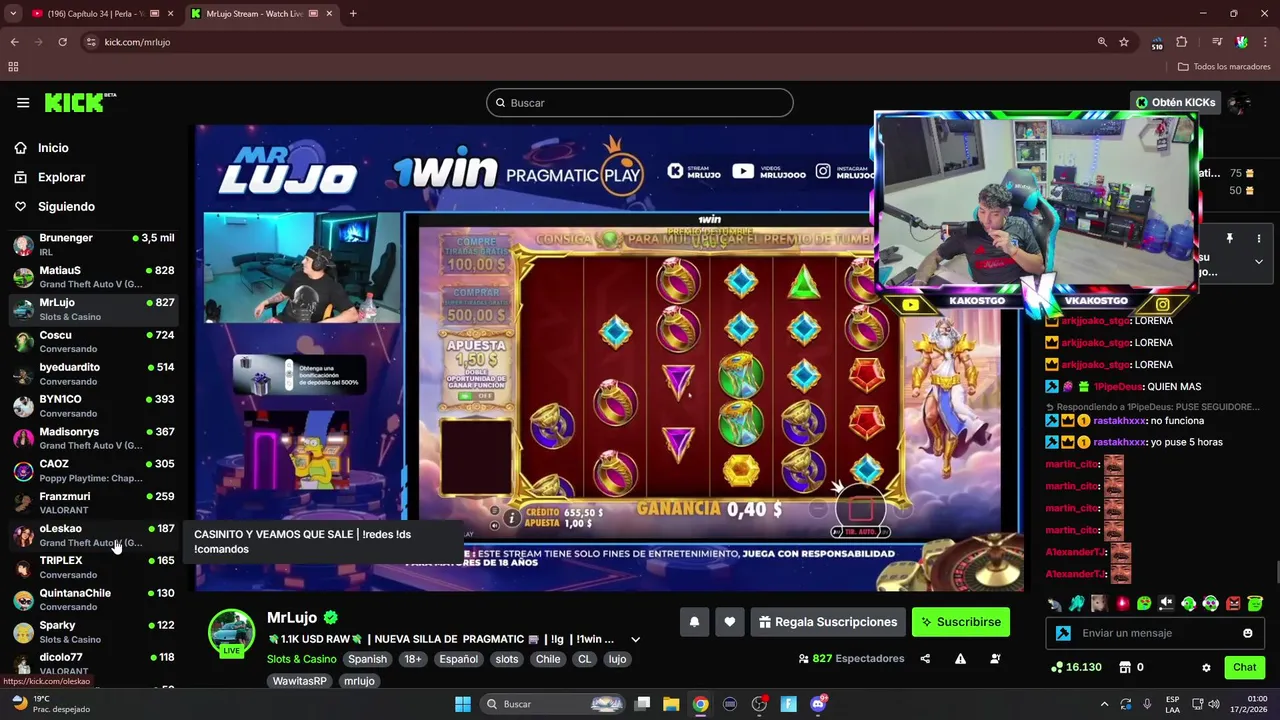This screenshot has width=1280, height=720.
Task: View the 16.130 channel points balance
Action: pos(1076,667)
